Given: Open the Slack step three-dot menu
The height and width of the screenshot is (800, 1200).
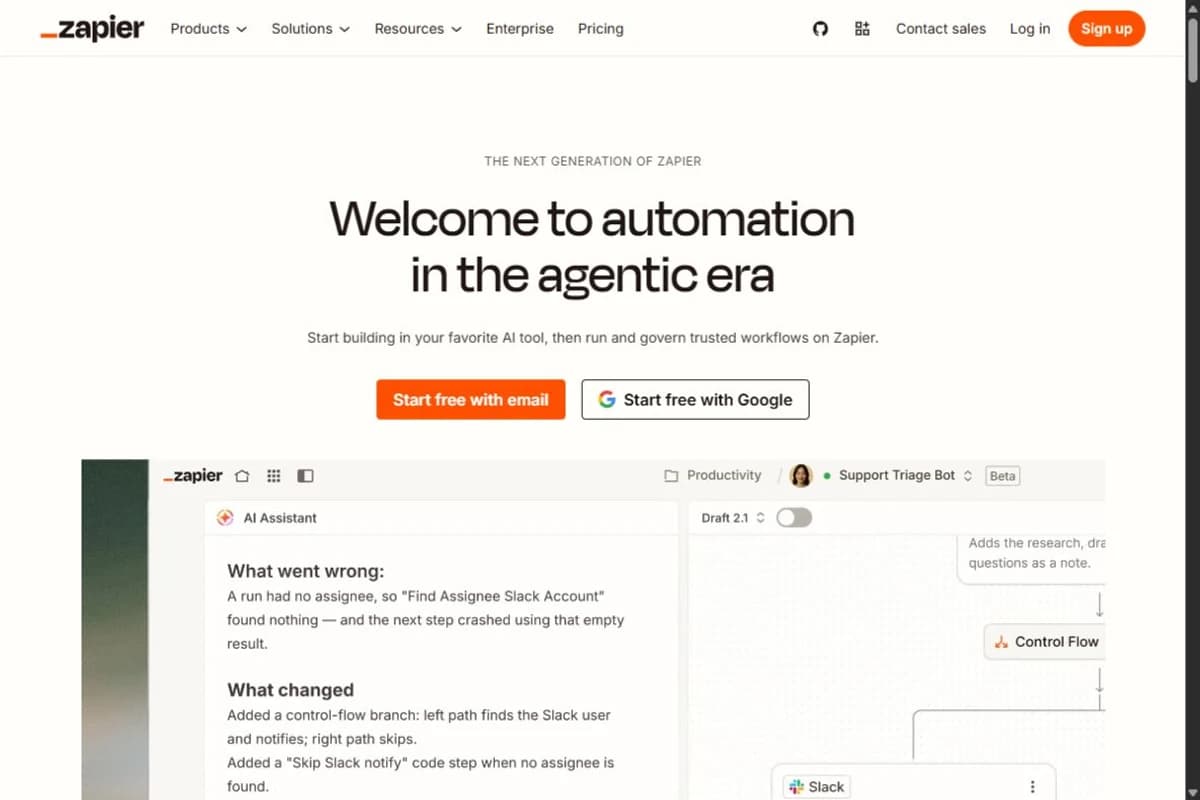Looking at the screenshot, I should click(x=1033, y=787).
